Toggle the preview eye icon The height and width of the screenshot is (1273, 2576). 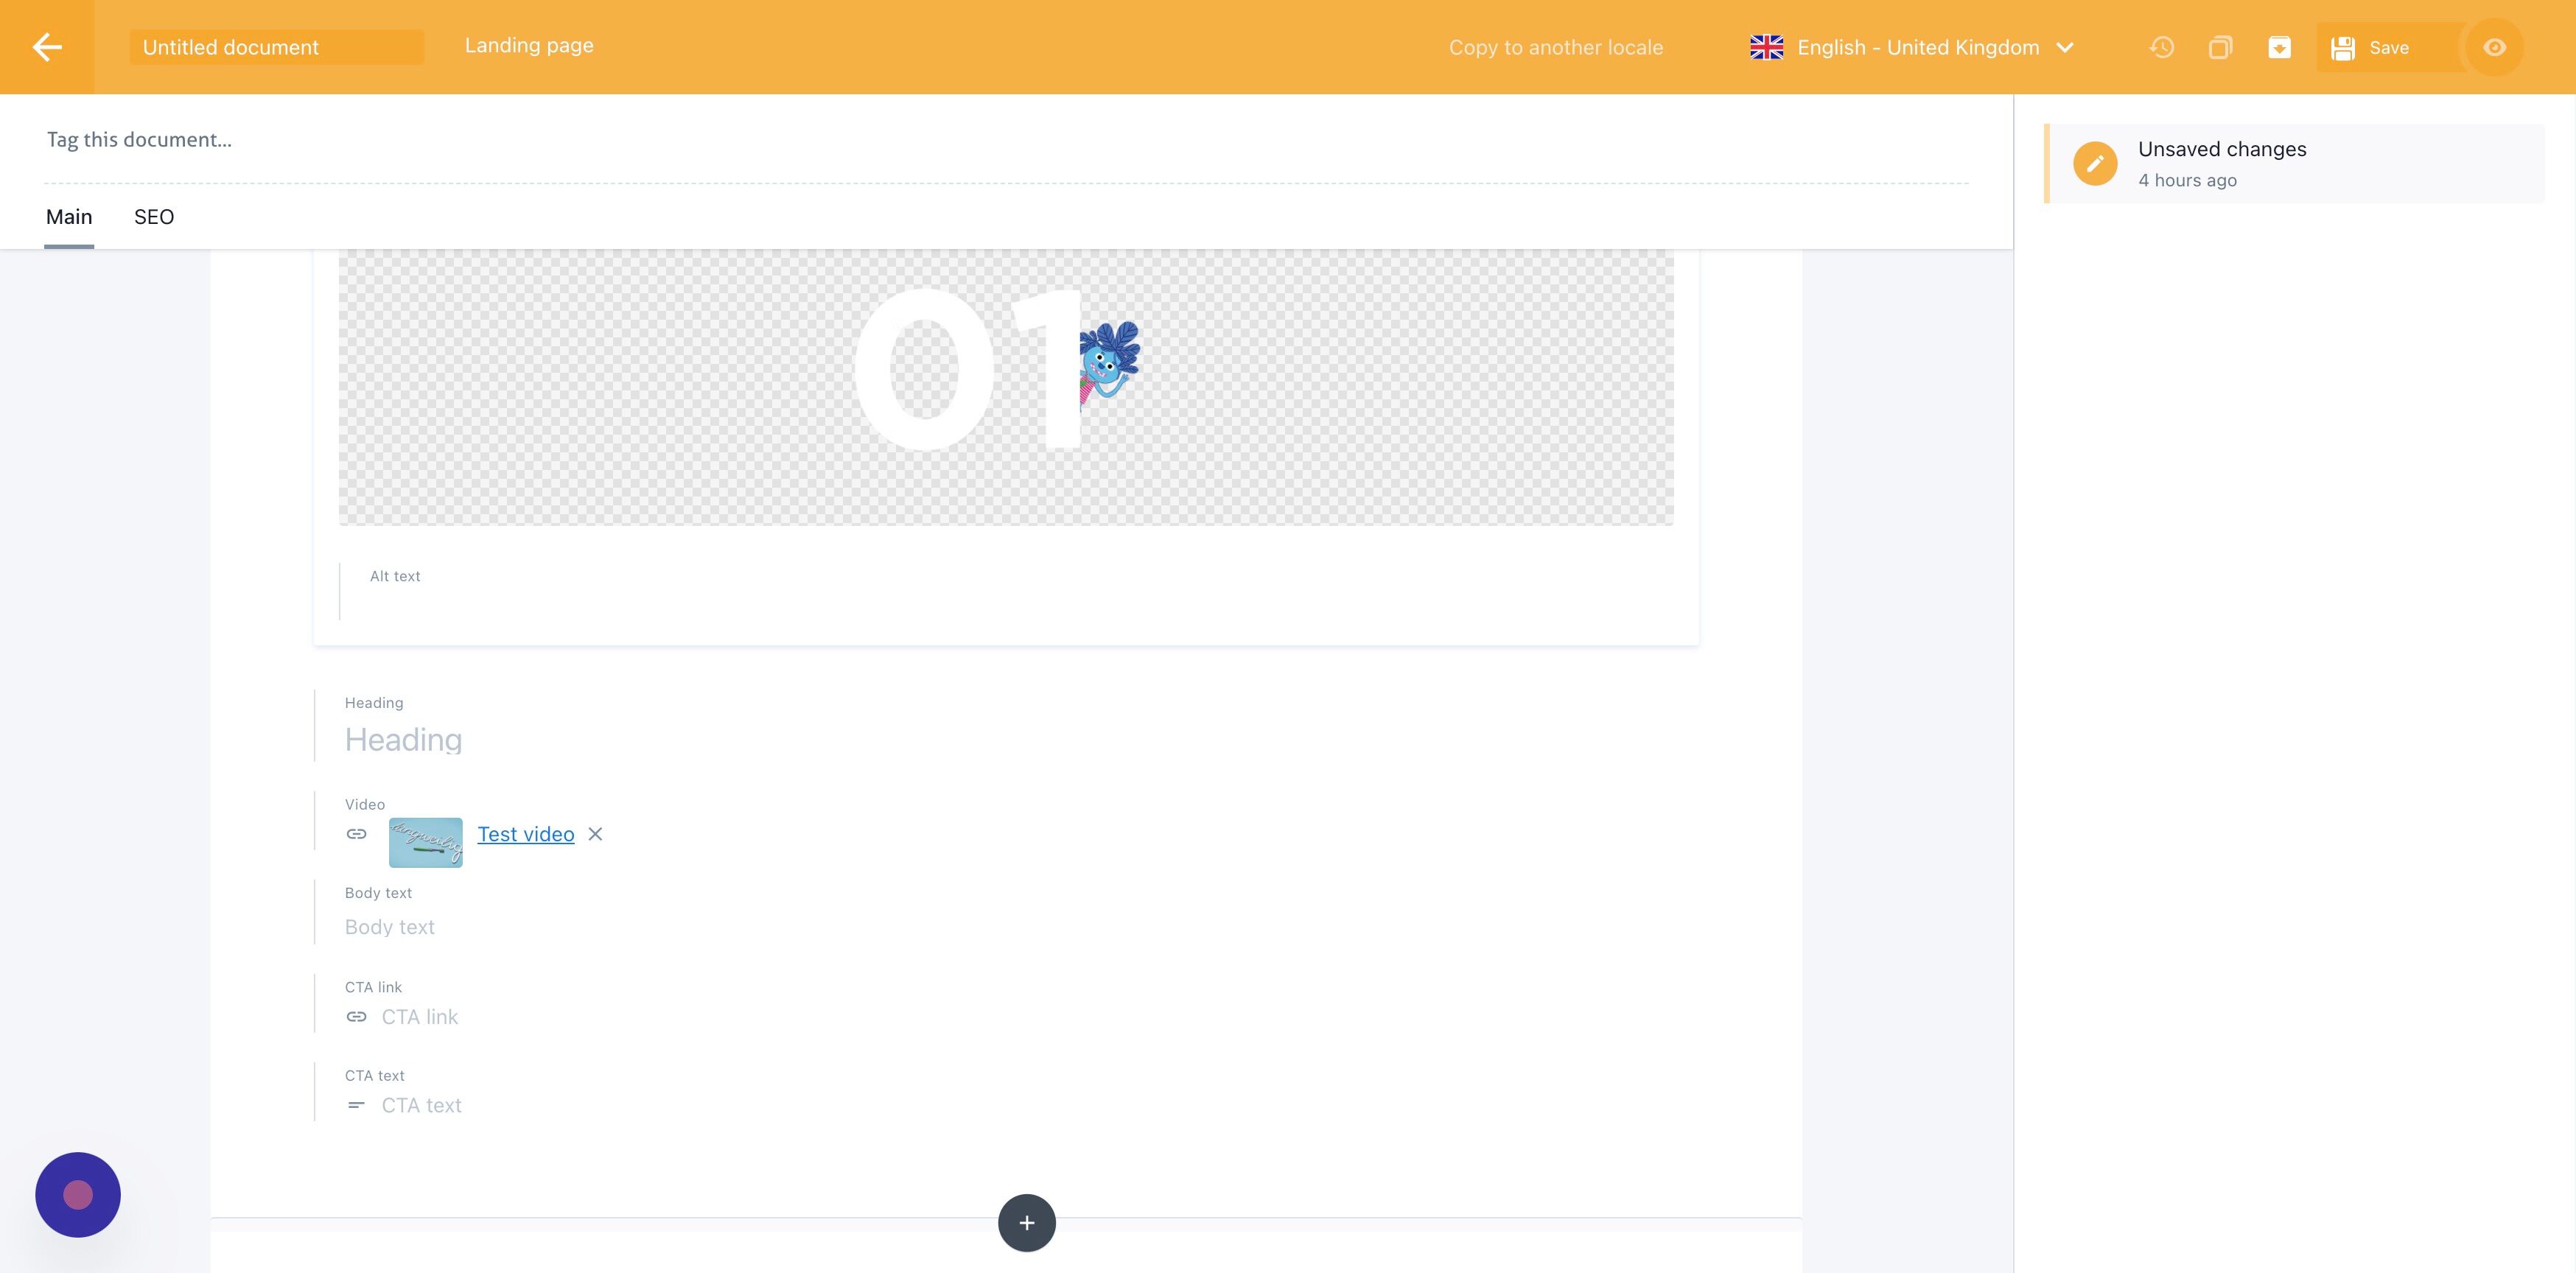point(2494,47)
